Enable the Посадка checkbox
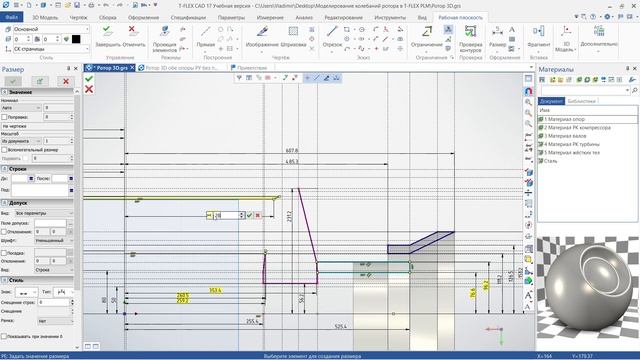This screenshot has height=360, width=640. coord(4,253)
